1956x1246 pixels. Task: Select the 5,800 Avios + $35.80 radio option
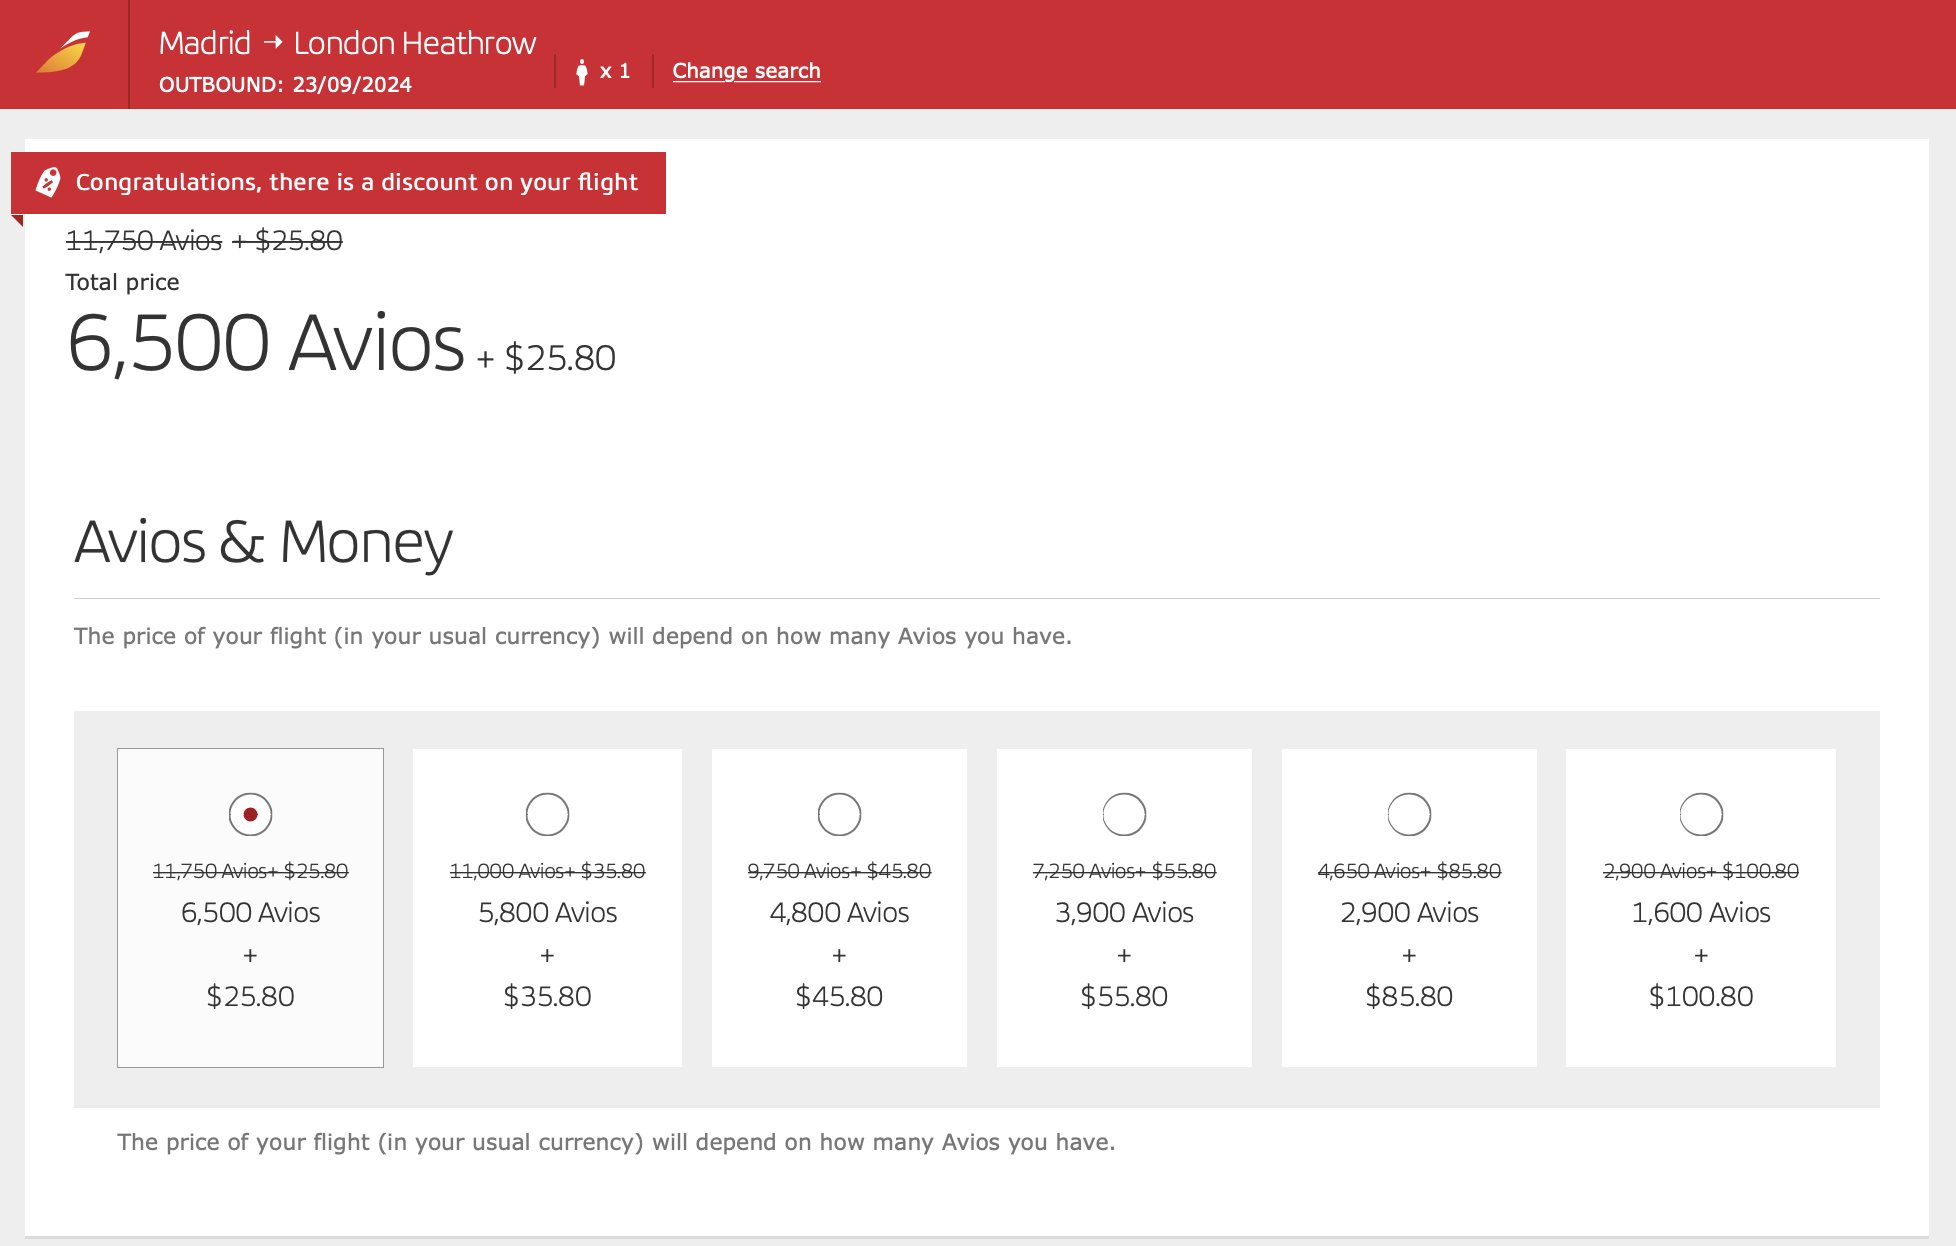click(547, 814)
